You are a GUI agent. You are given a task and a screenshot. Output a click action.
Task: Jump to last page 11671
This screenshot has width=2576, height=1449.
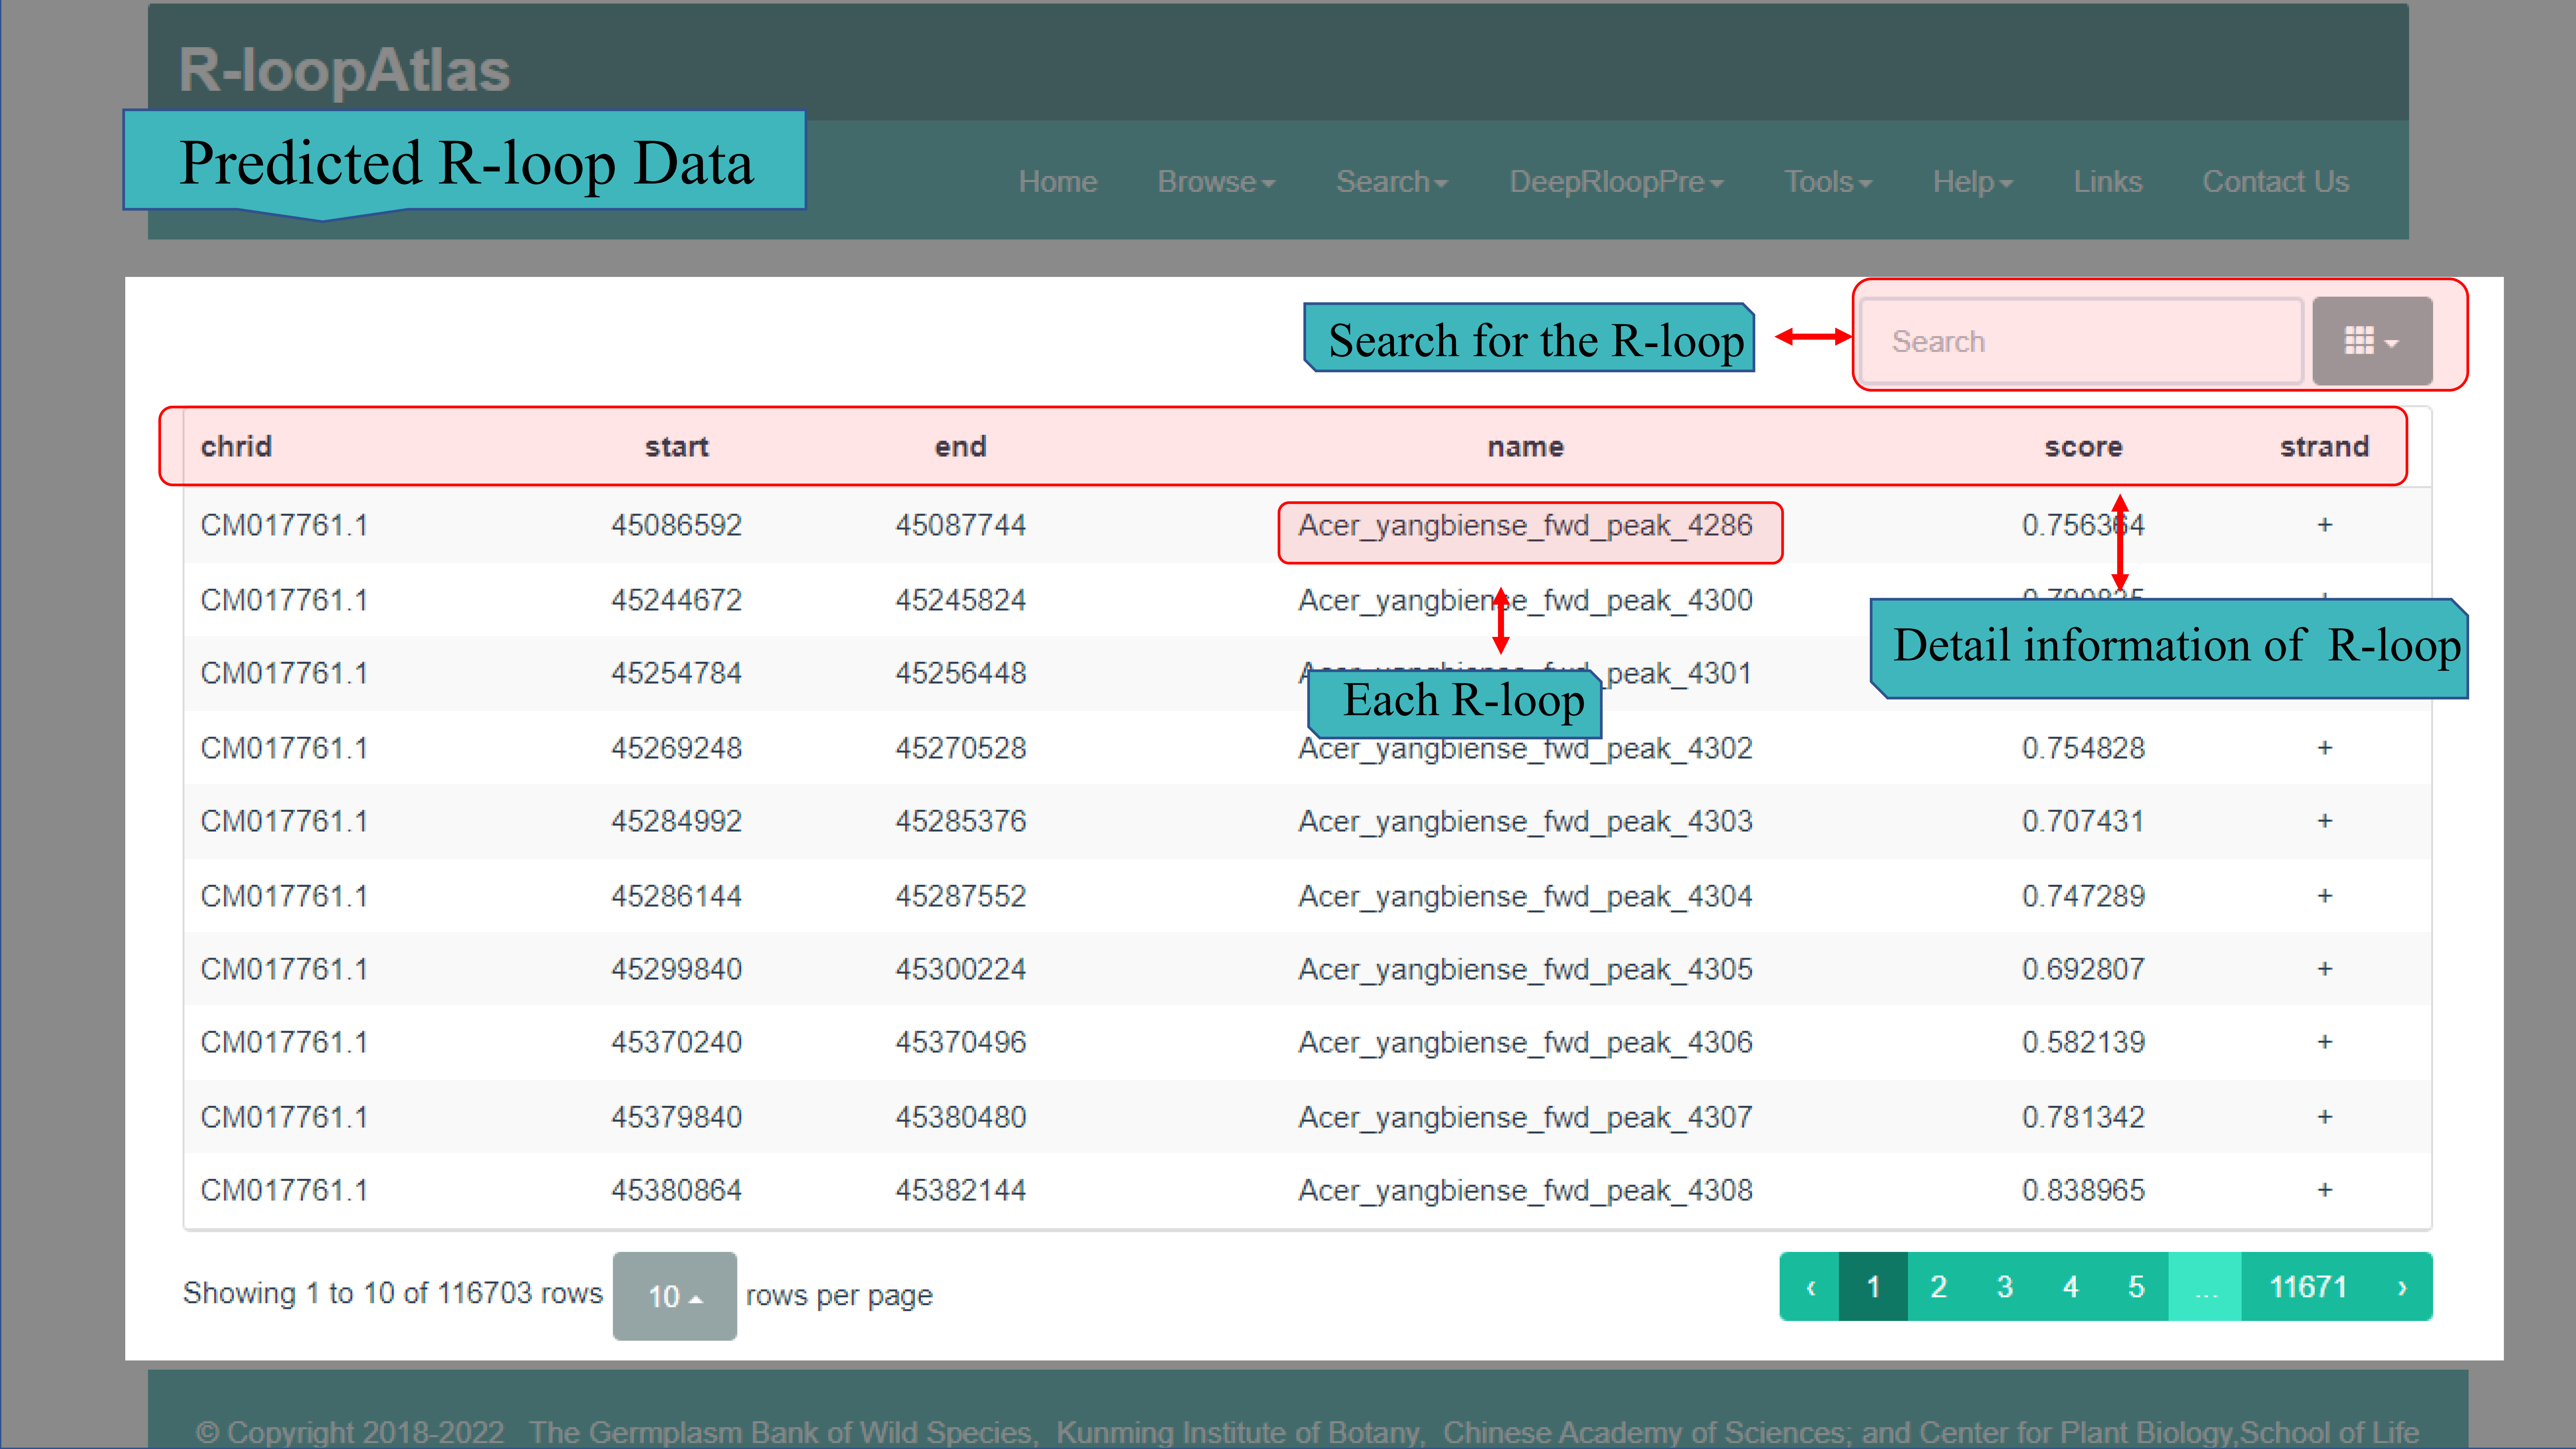(x=2307, y=1287)
